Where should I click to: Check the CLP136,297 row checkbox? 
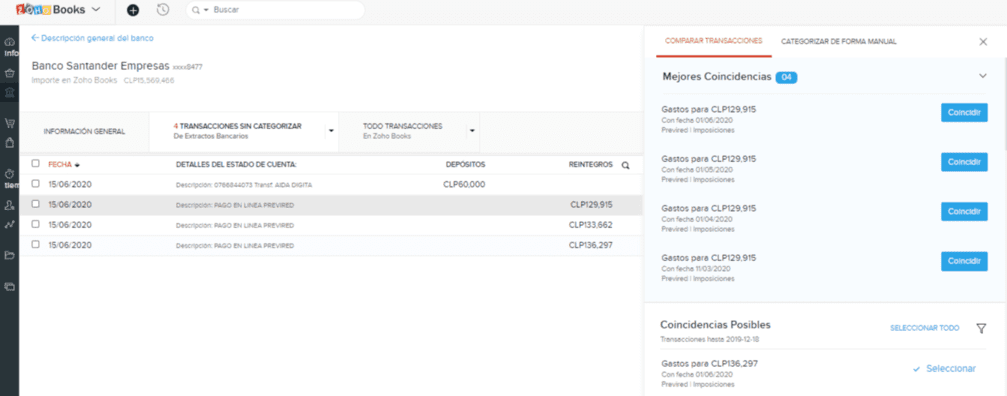35,244
